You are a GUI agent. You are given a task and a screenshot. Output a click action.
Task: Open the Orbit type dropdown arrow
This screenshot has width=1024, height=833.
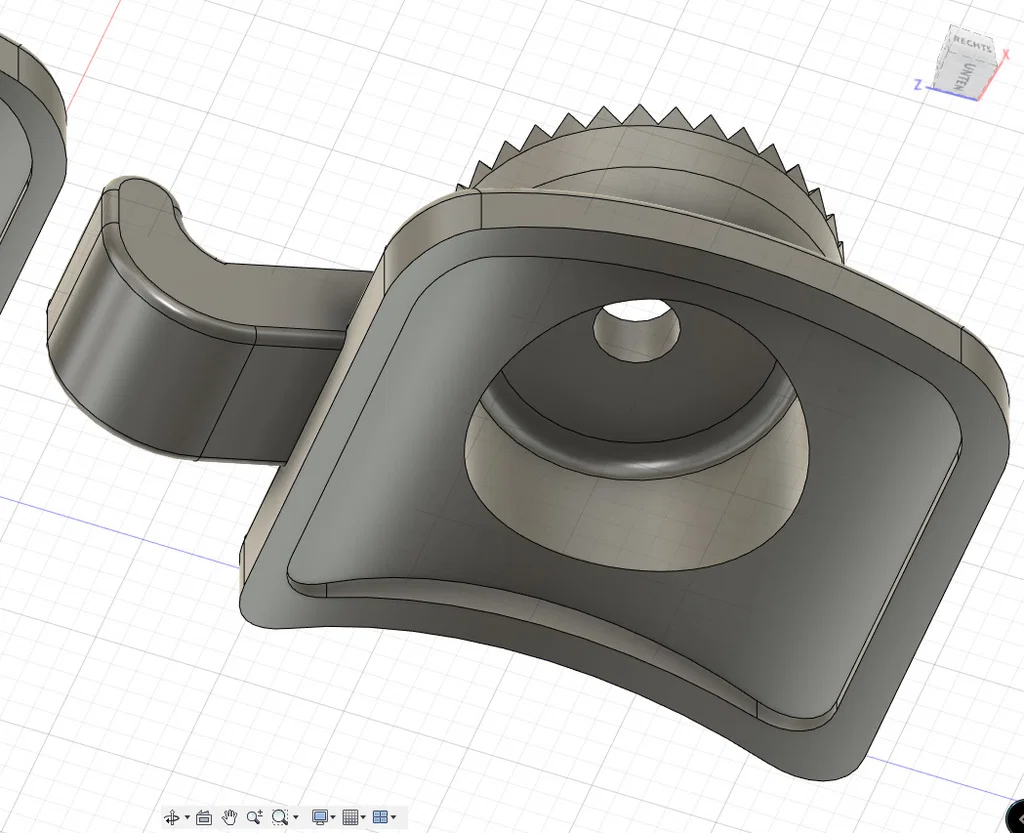tap(187, 817)
